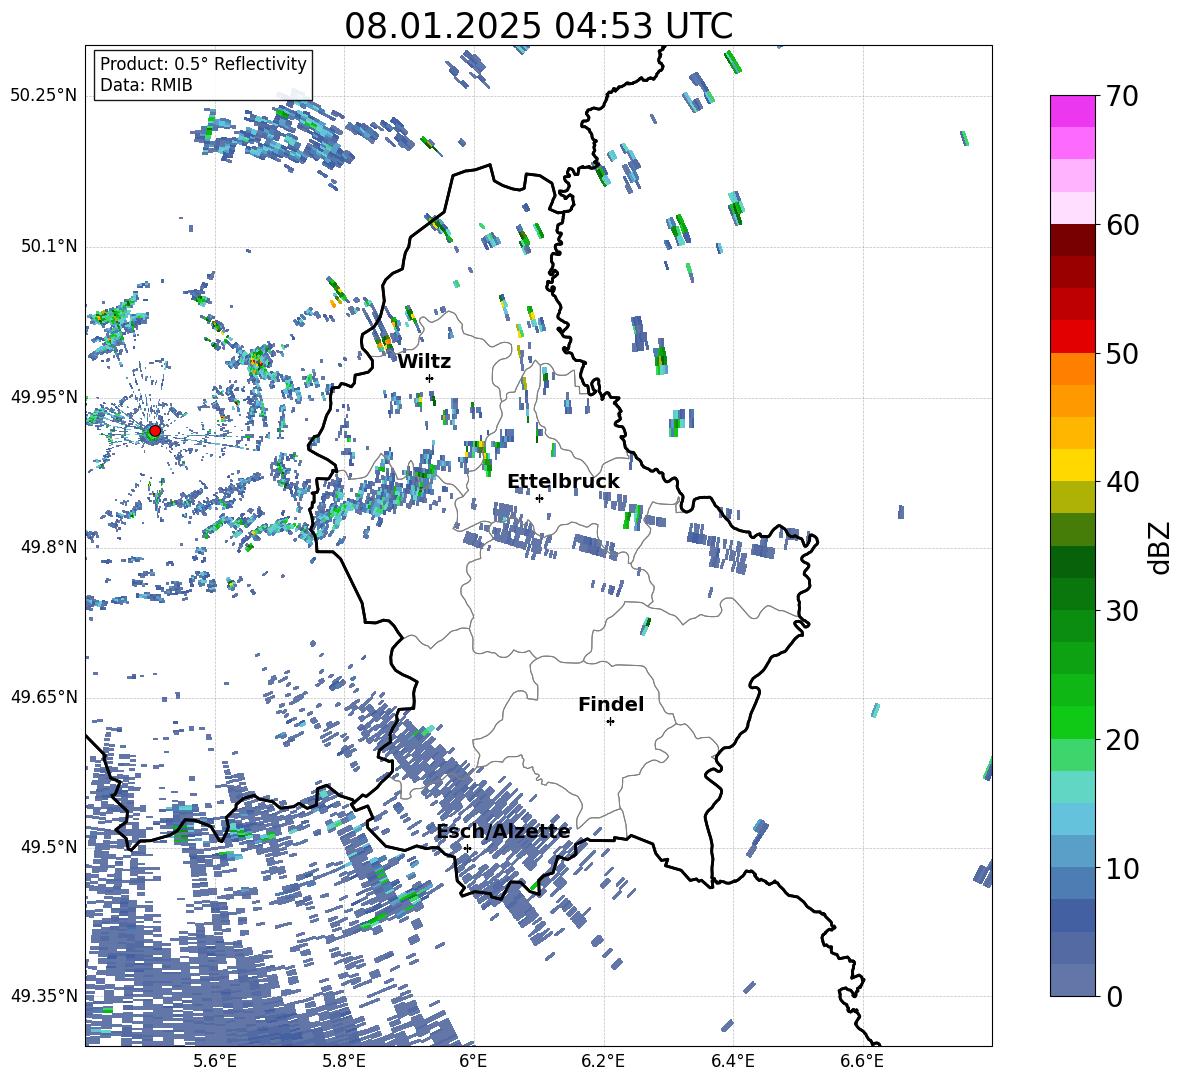This screenshot has width=1184, height=1081.
Task: Click the colorbar tick label 60
Action: [x=1122, y=225]
